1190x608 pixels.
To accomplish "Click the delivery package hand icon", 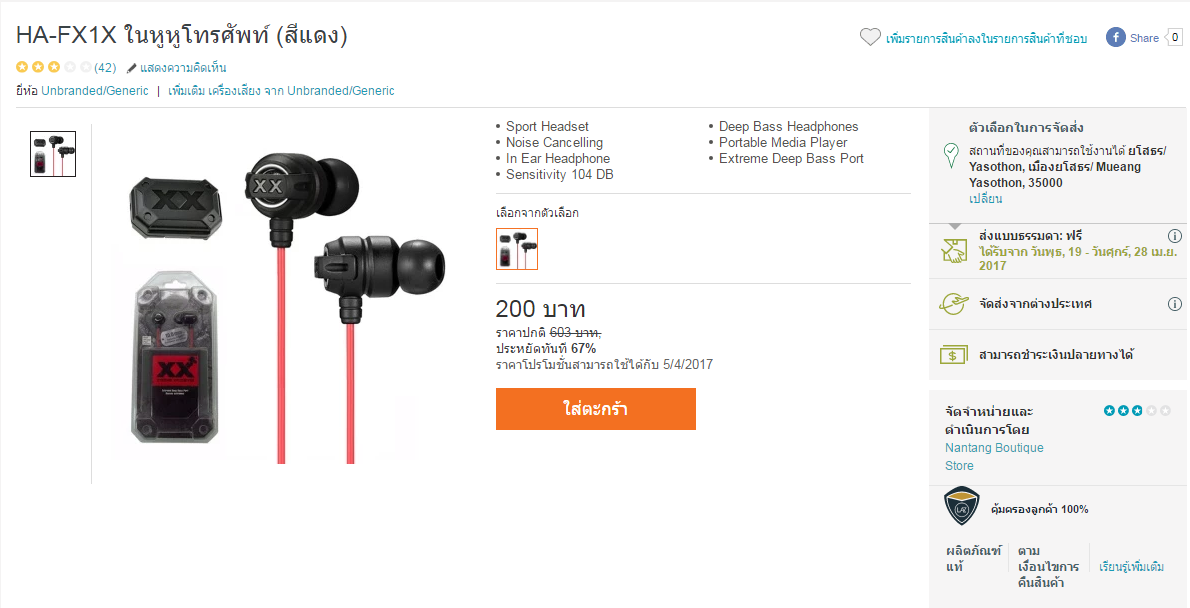I will point(954,250).
